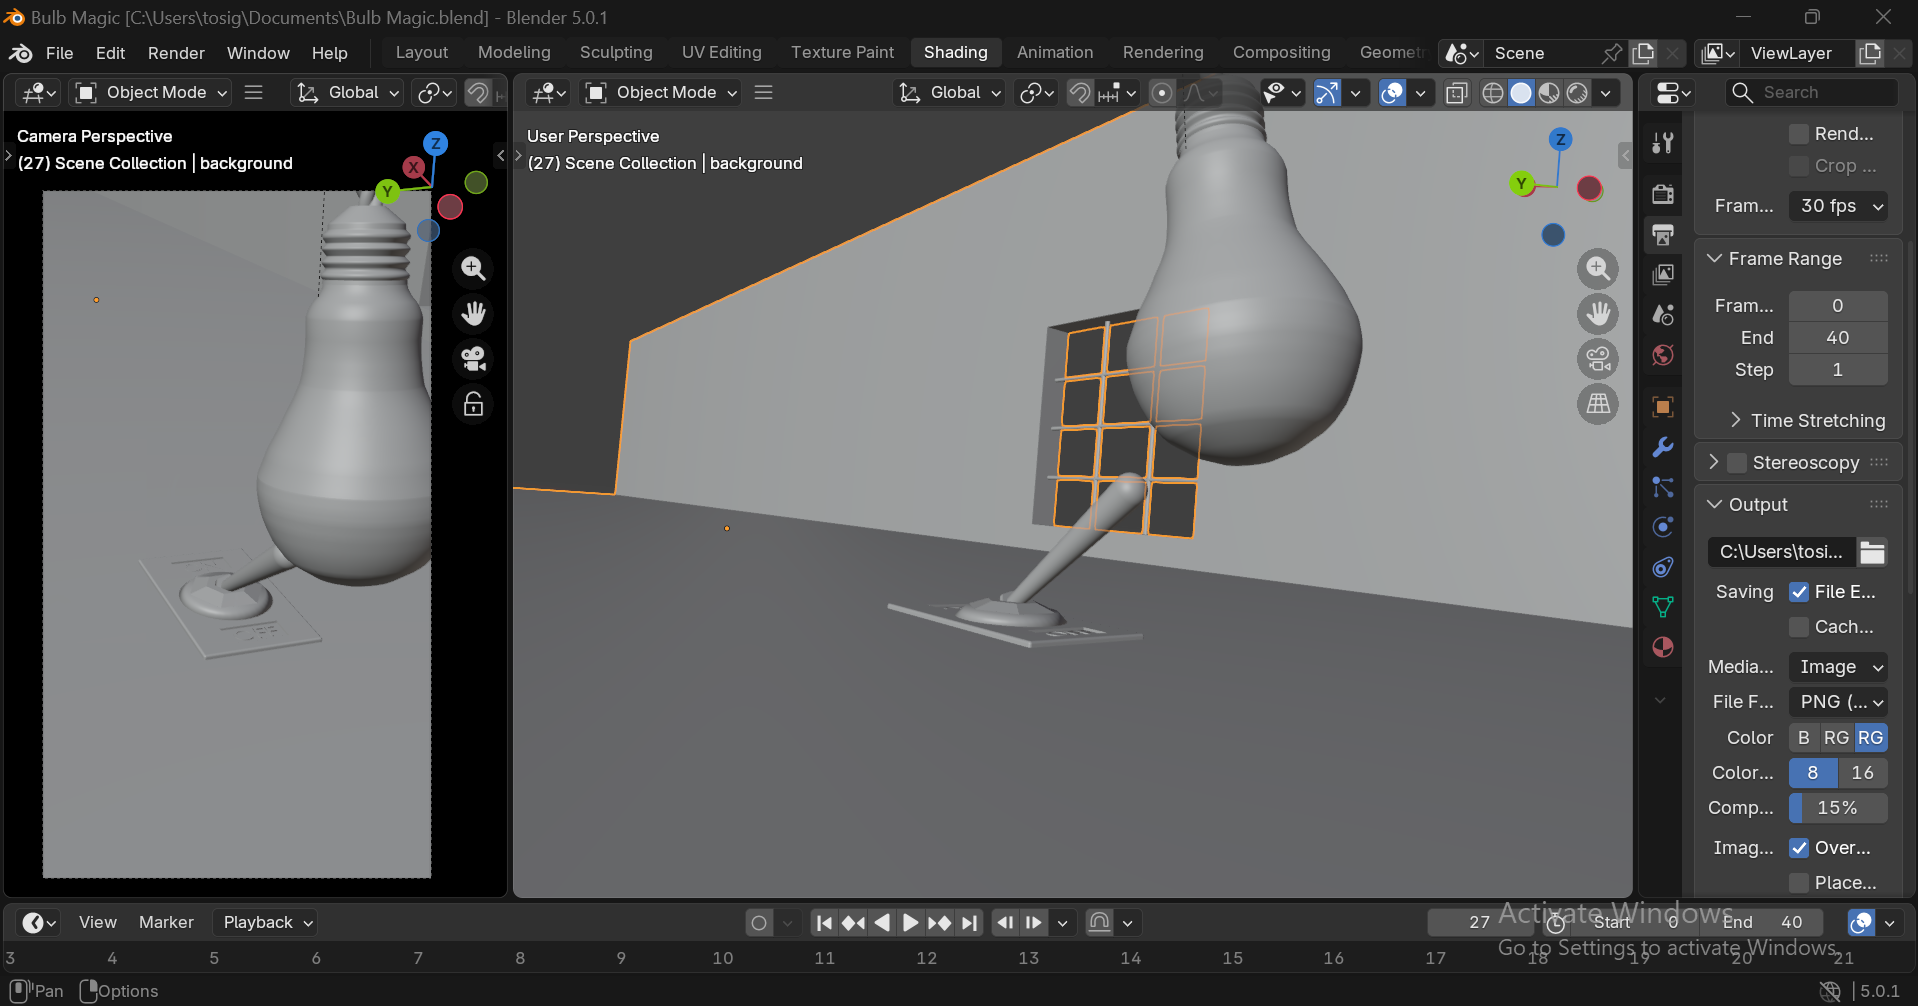
Task: Click the lock camera icon in left viewport
Action: click(x=473, y=404)
